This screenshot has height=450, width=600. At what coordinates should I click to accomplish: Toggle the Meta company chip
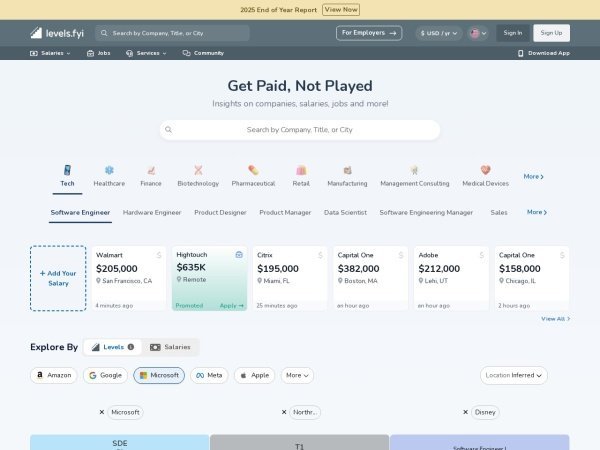(x=209, y=375)
